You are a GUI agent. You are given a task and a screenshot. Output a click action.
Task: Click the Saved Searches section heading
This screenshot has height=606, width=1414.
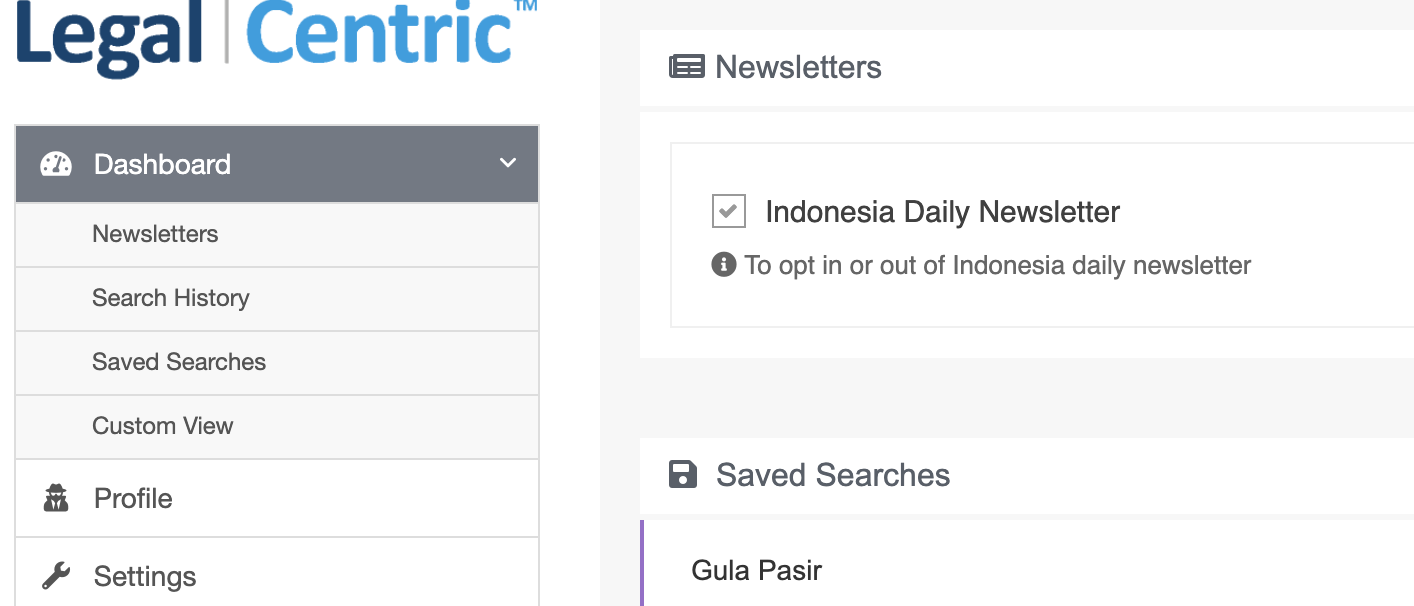[x=833, y=474]
